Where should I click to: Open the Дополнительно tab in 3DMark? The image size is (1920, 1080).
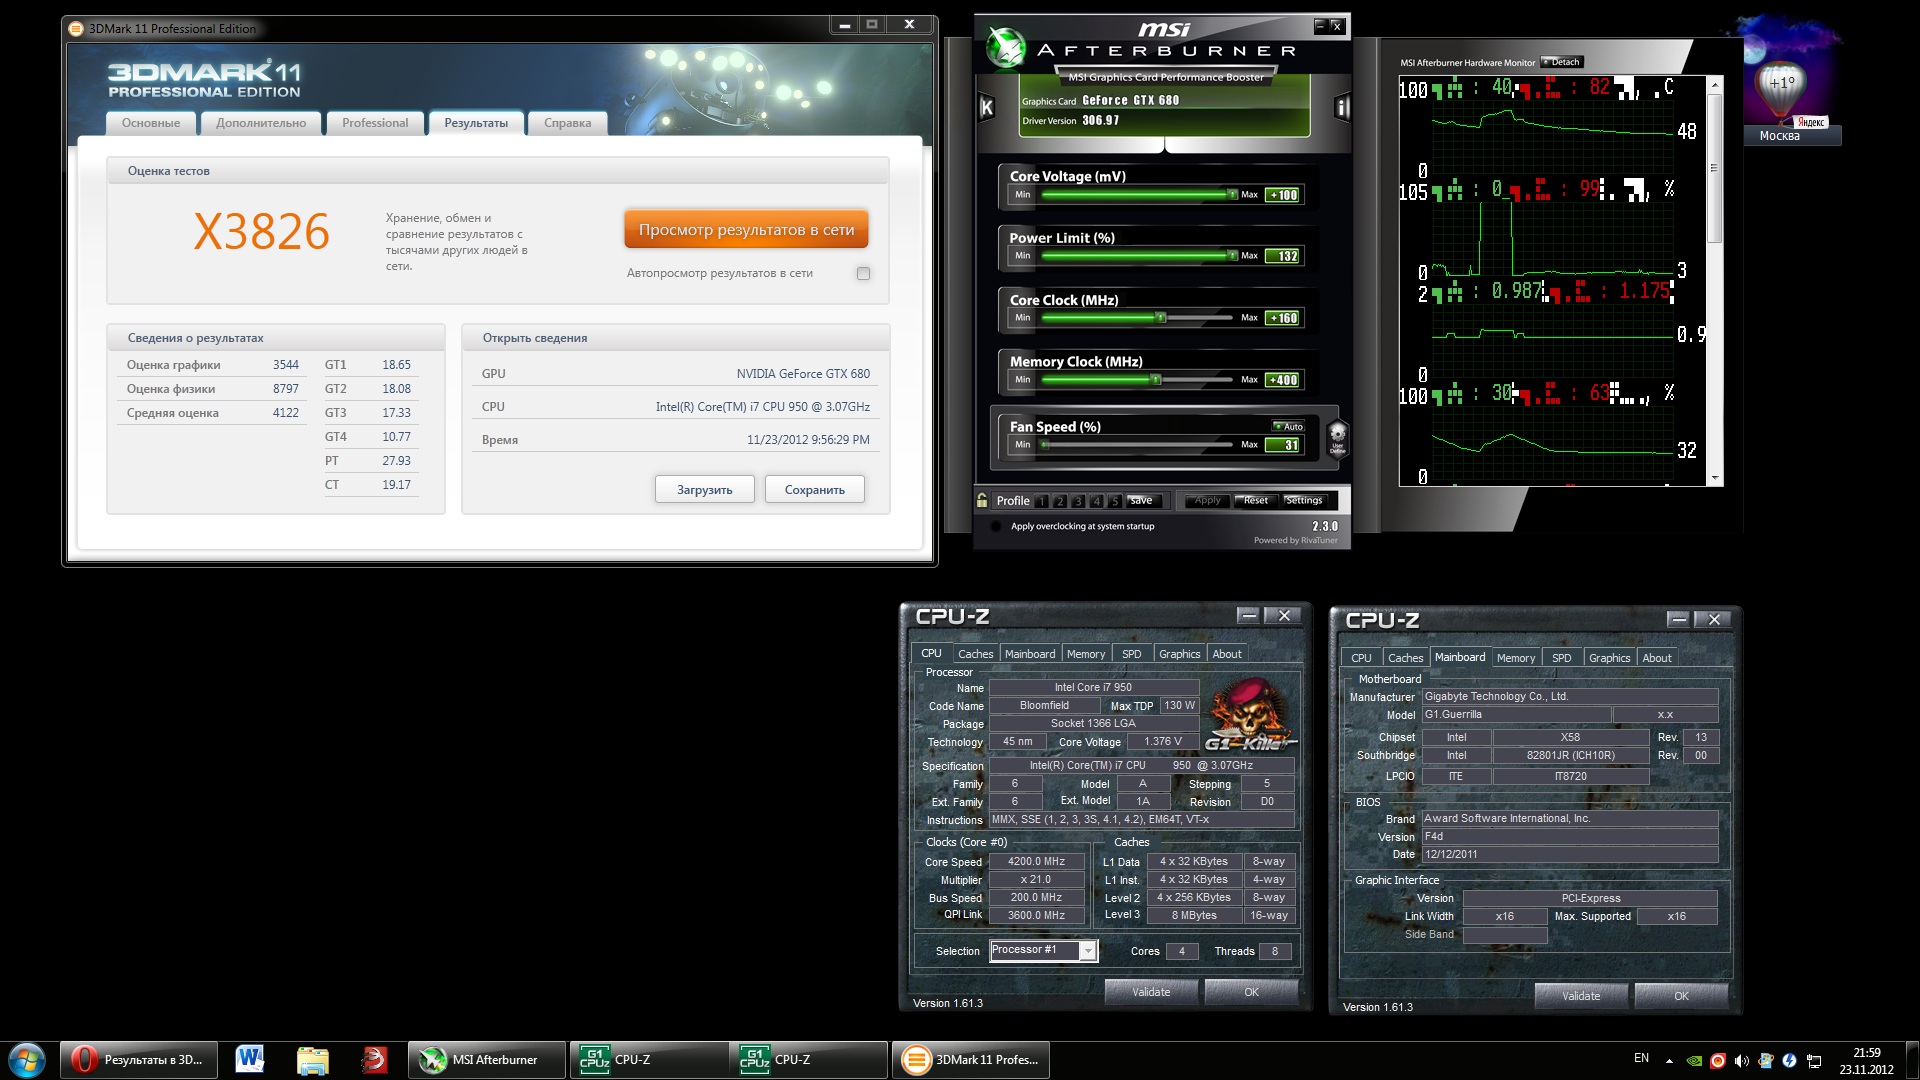pyautogui.click(x=261, y=123)
